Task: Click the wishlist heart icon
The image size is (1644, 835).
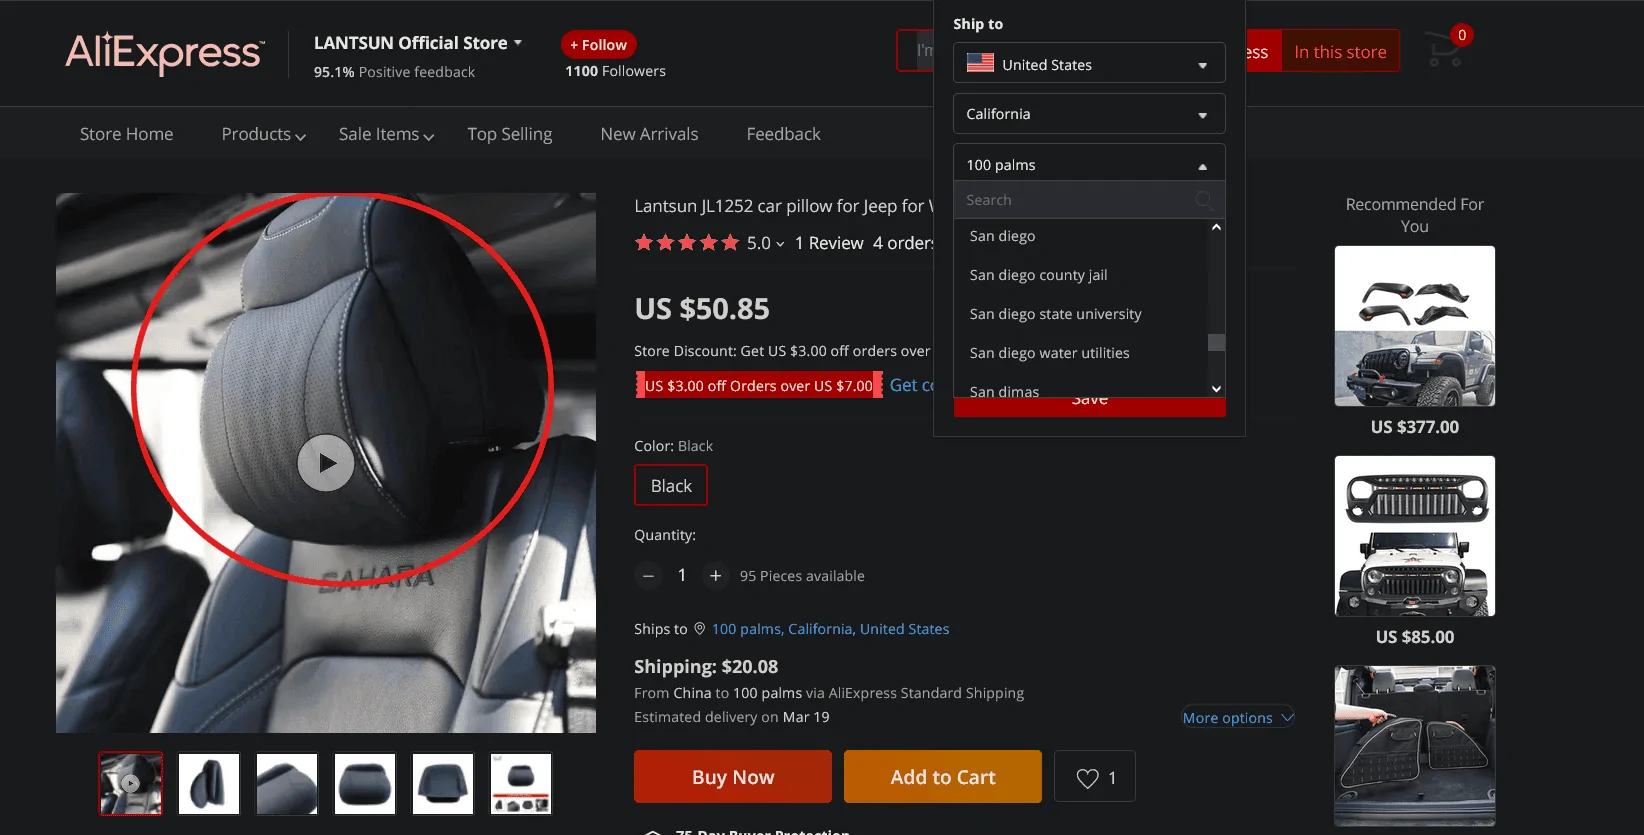Action: [1087, 778]
